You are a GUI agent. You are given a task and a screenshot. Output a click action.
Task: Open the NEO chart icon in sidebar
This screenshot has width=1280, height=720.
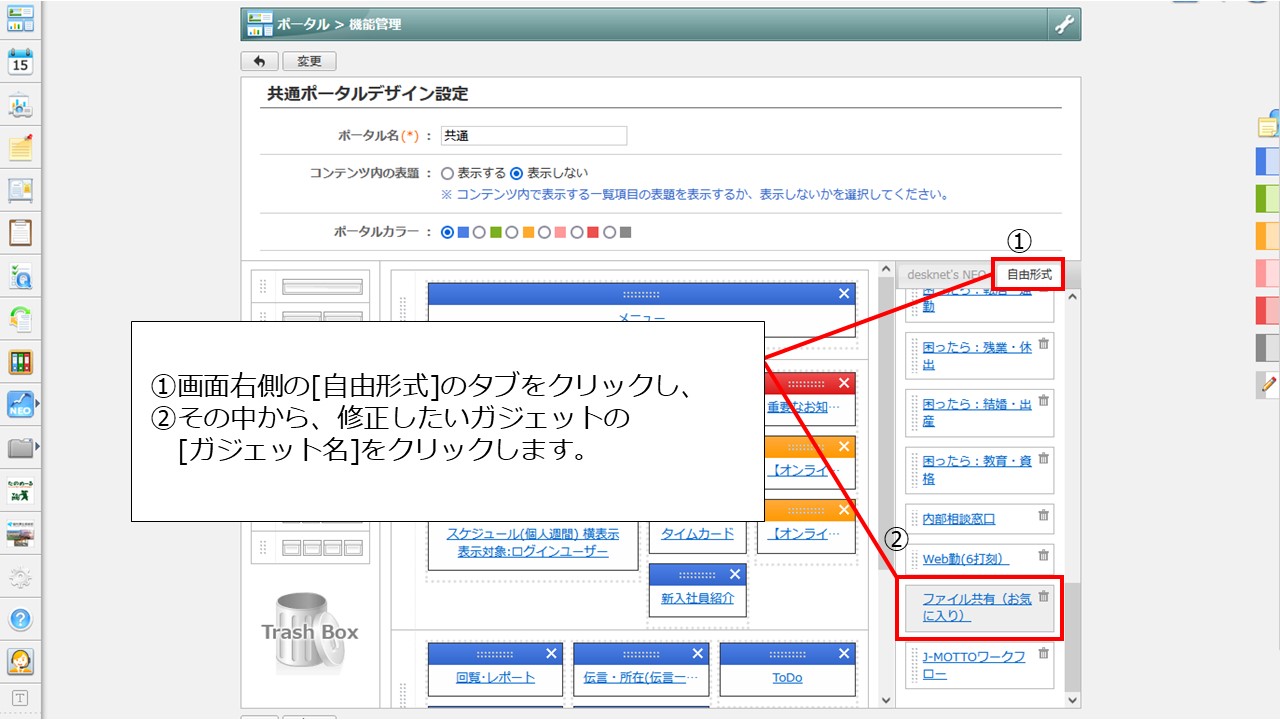pyautogui.click(x=20, y=404)
